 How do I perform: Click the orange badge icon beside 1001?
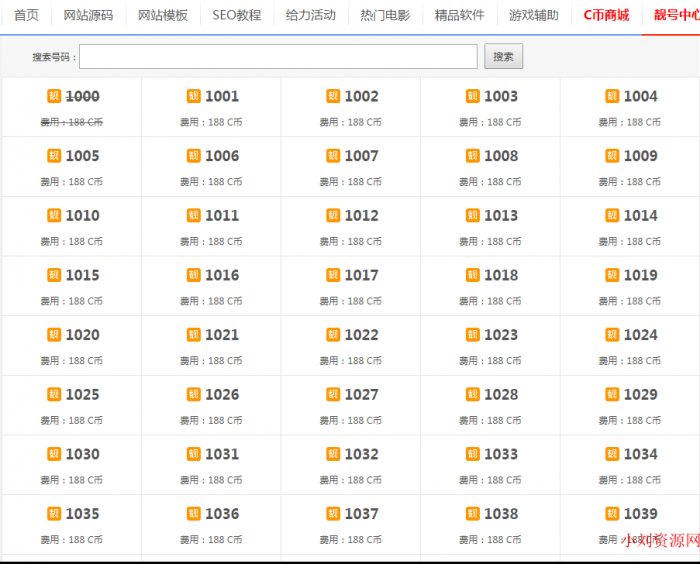coord(194,96)
